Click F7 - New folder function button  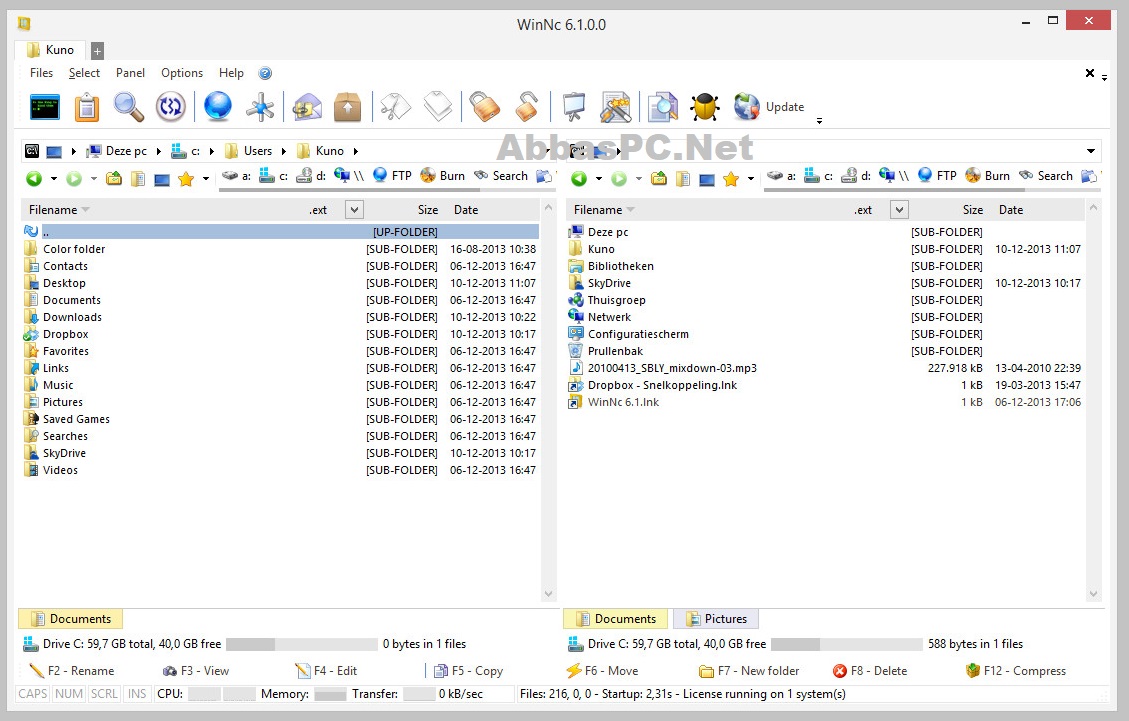(749, 671)
